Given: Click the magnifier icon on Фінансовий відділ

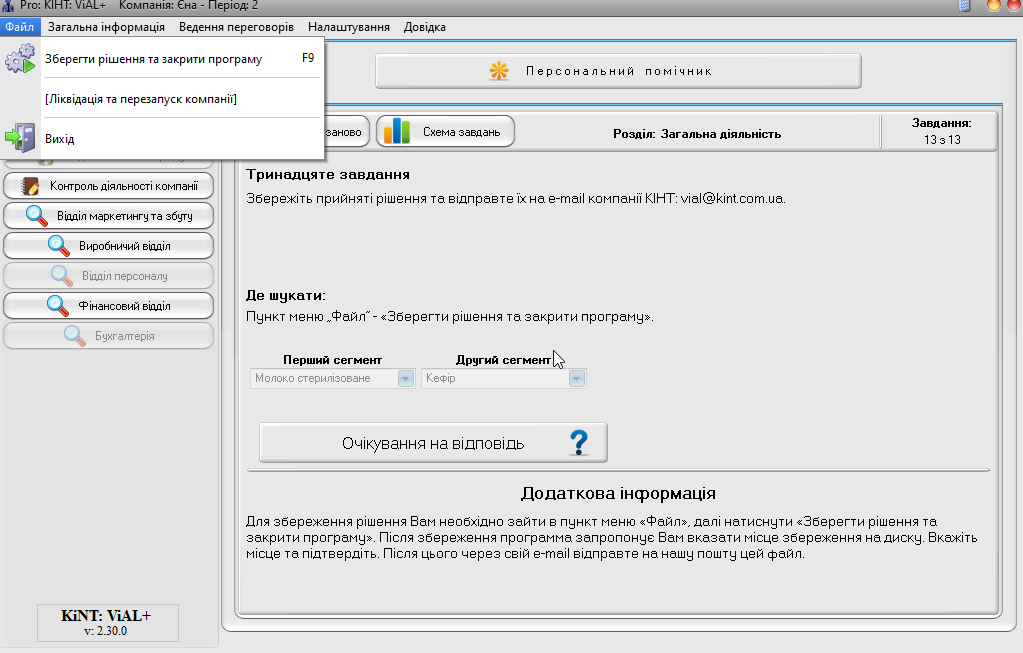Looking at the screenshot, I should point(57,306).
